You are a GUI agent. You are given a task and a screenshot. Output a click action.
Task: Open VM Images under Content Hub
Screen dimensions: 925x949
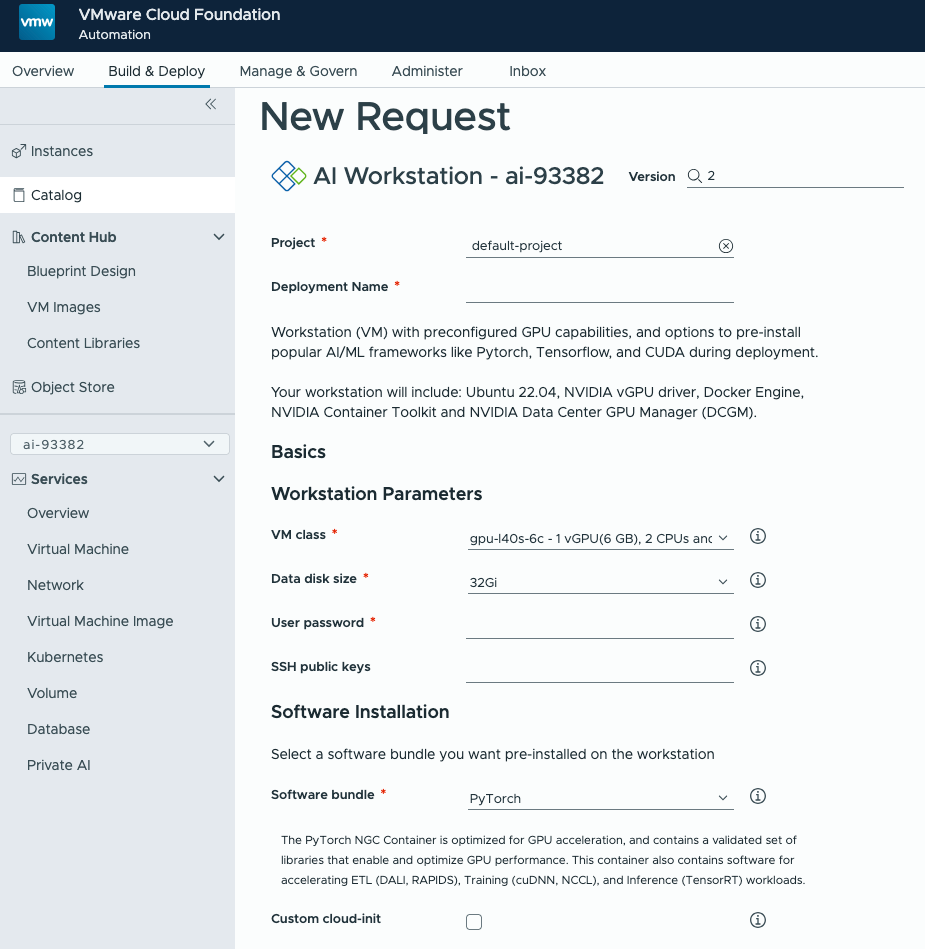coord(64,307)
